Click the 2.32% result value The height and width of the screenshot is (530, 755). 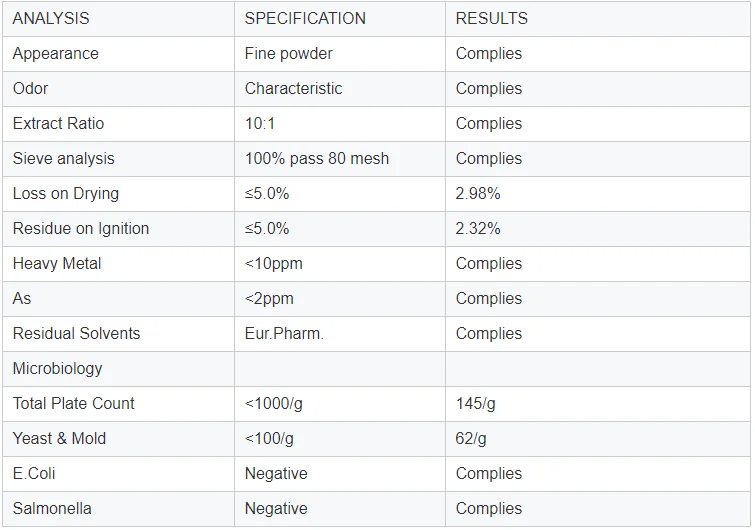tap(478, 229)
